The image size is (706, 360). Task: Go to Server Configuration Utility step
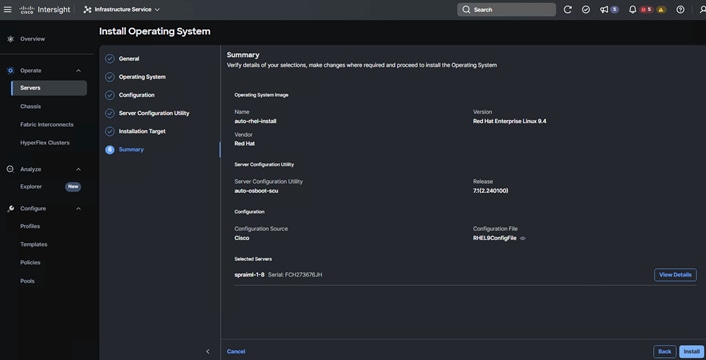[x=154, y=113]
